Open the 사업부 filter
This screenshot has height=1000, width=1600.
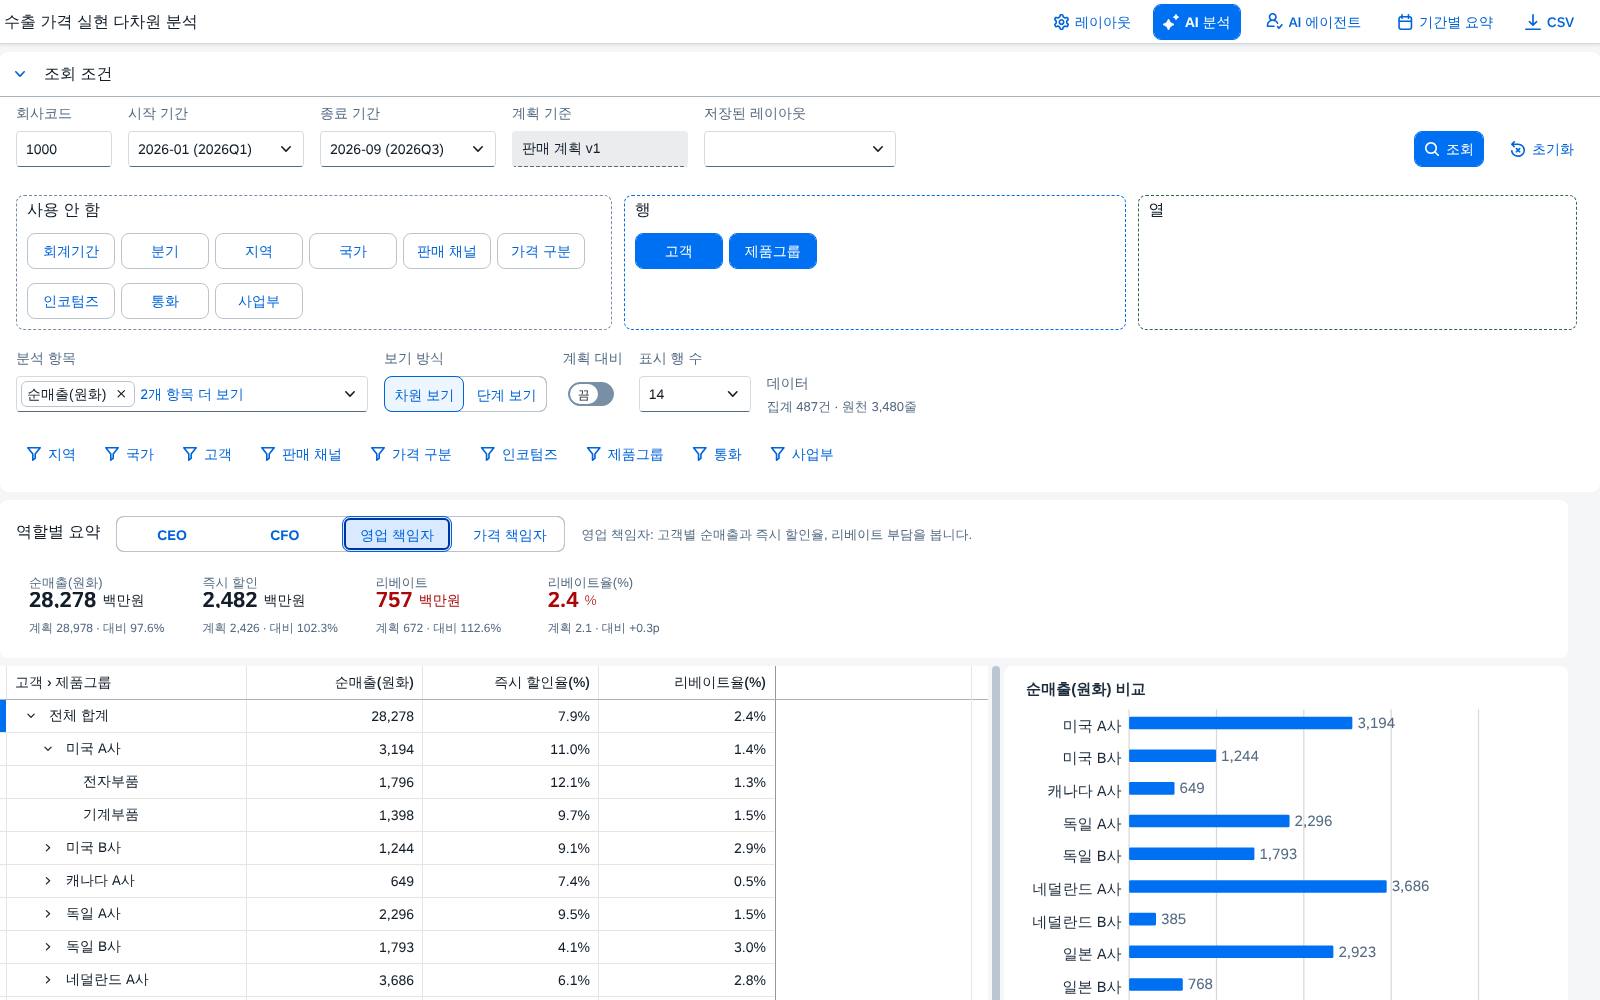(x=802, y=454)
